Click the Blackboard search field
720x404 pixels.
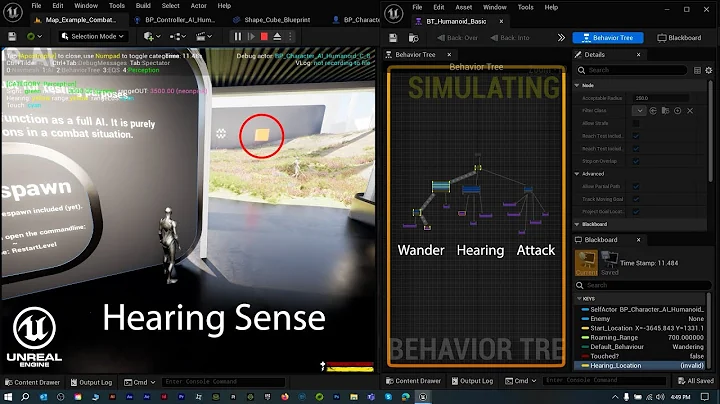[x=643, y=285]
